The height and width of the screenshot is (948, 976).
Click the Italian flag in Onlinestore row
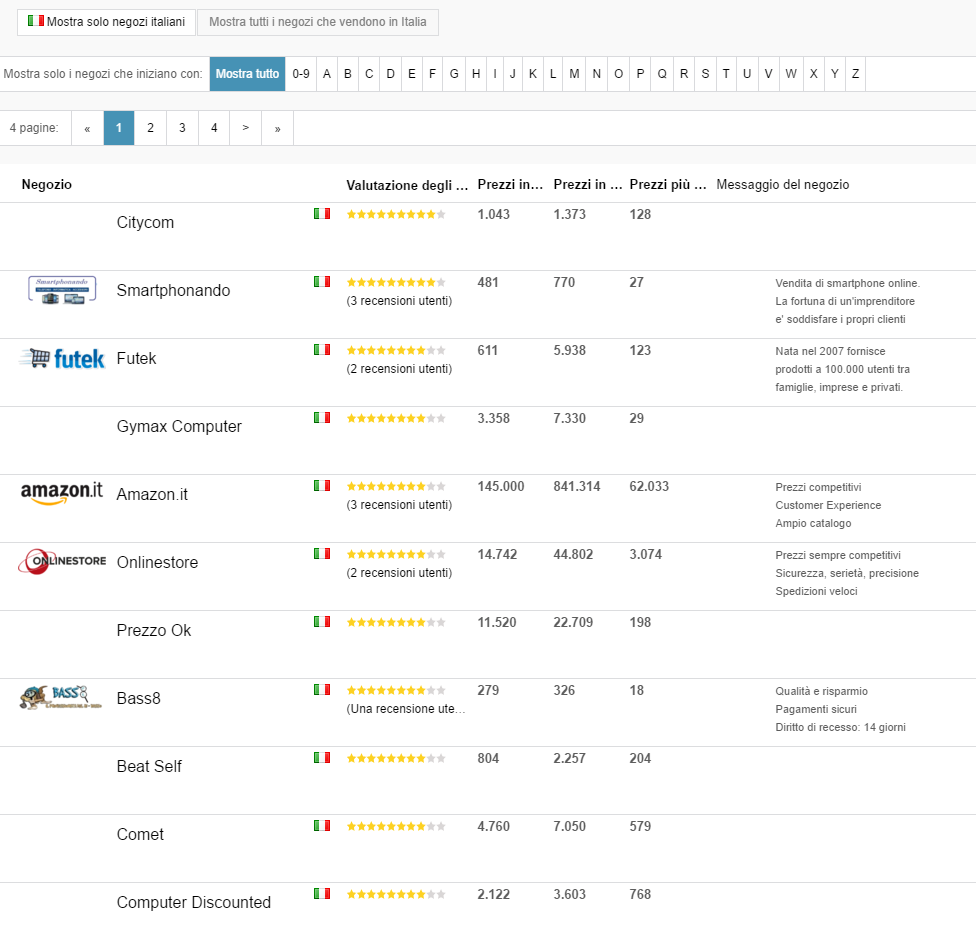point(322,553)
